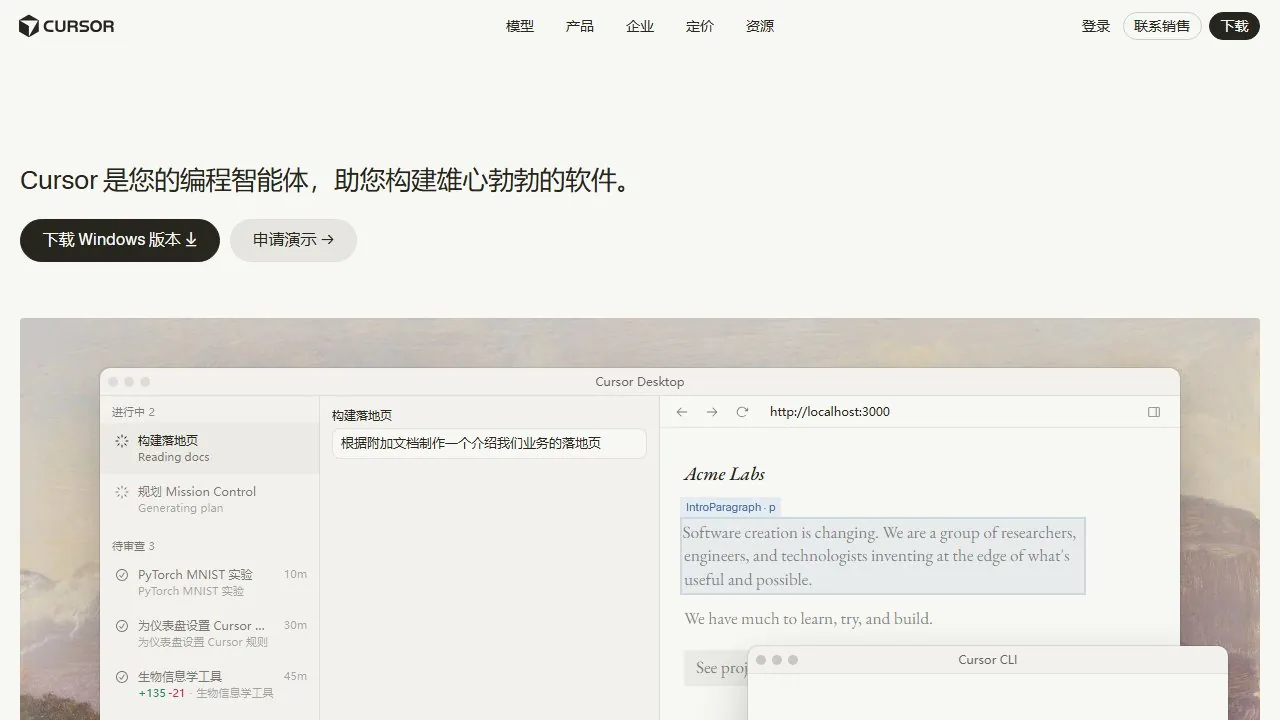This screenshot has width=1280, height=720.
Task: Click the Cursor logo in header
Action: click(67, 26)
